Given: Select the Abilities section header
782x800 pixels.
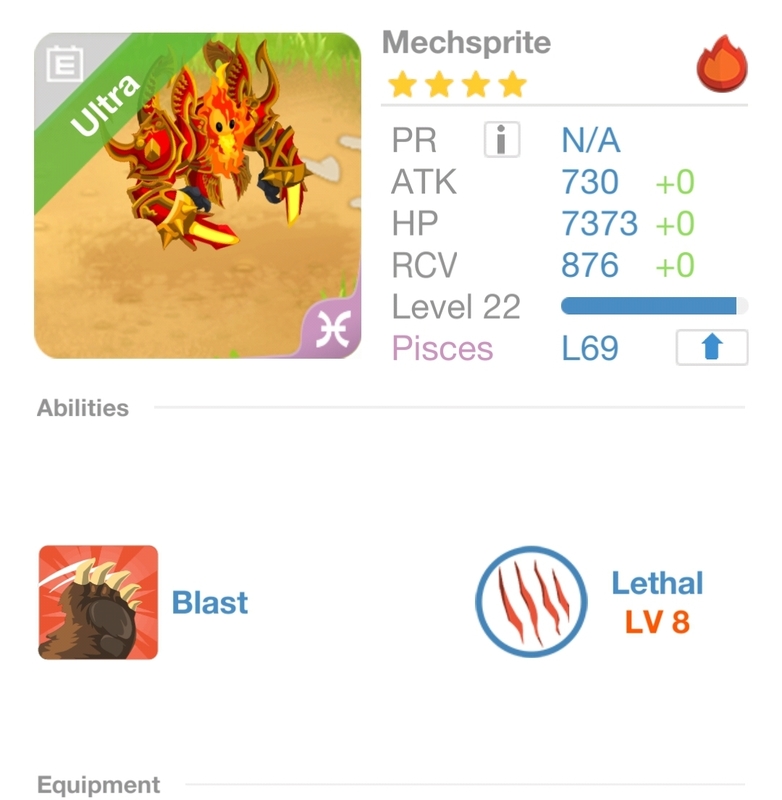Looking at the screenshot, I should [x=83, y=408].
